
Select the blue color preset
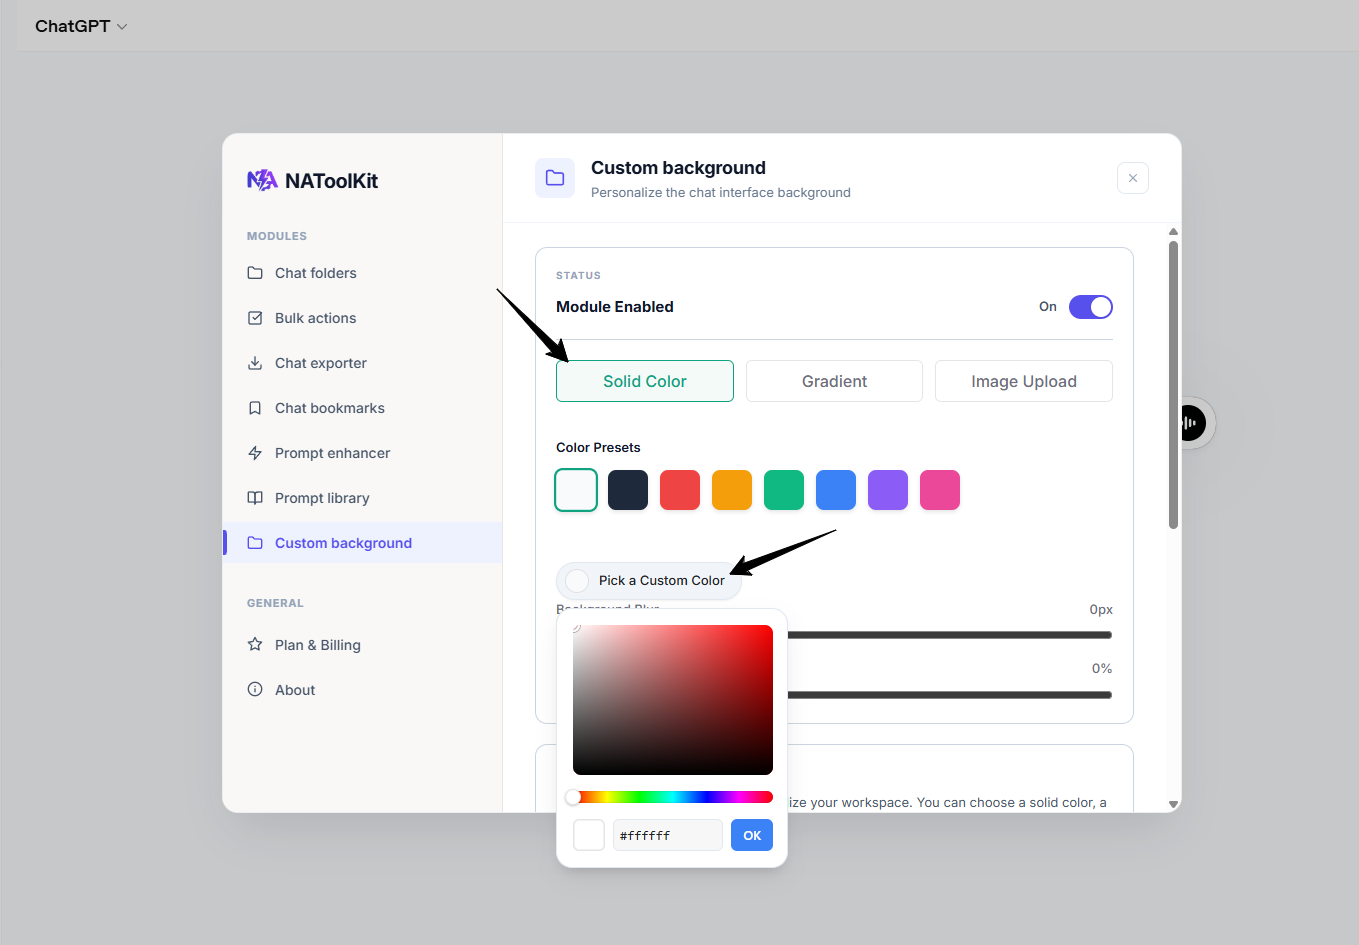[836, 490]
